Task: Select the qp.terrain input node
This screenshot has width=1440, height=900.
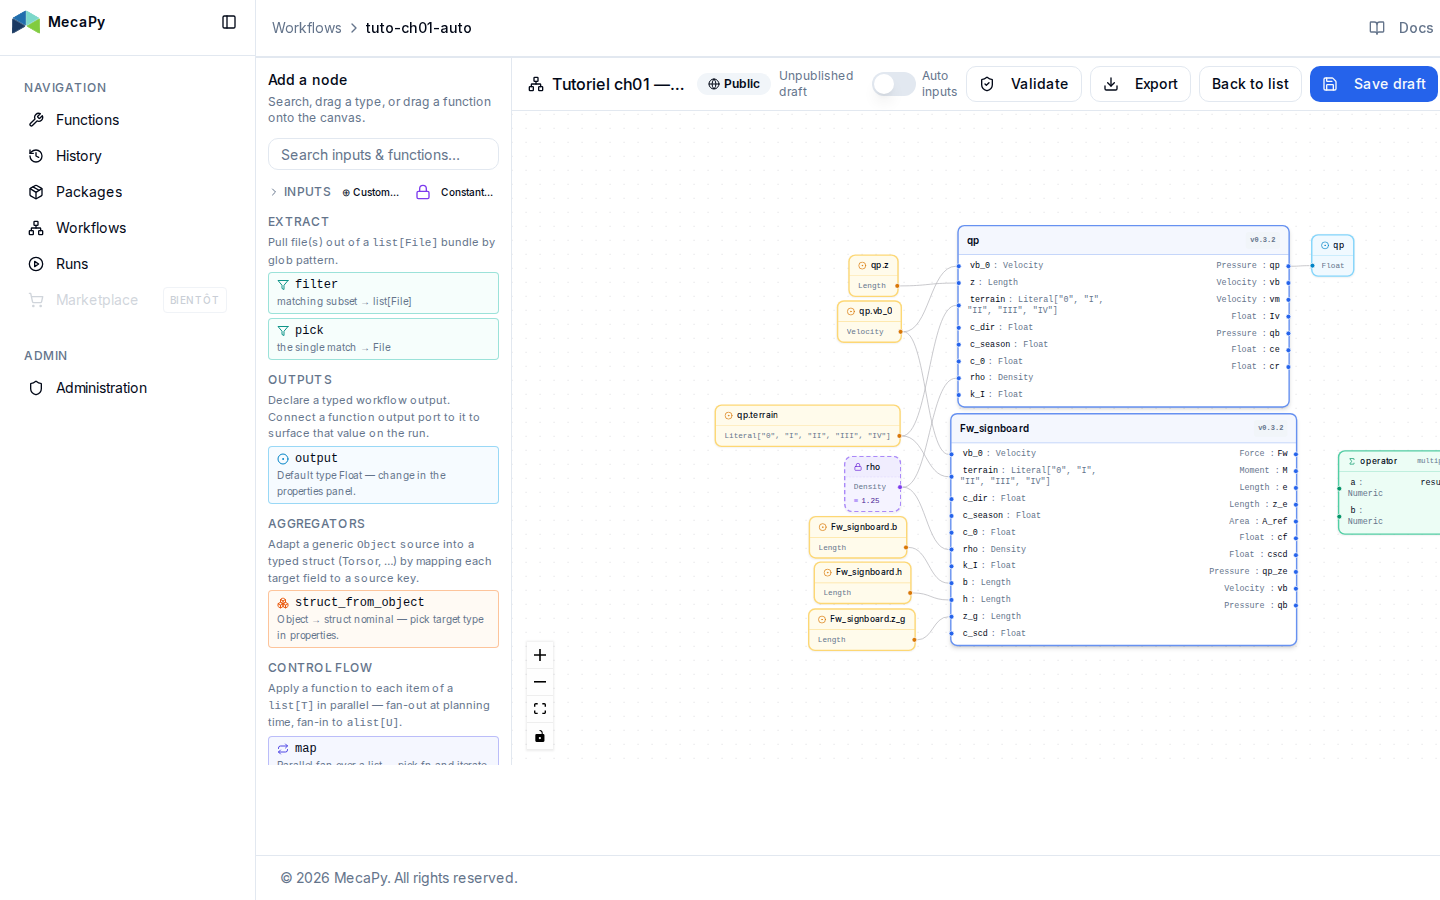Action: 808,425
